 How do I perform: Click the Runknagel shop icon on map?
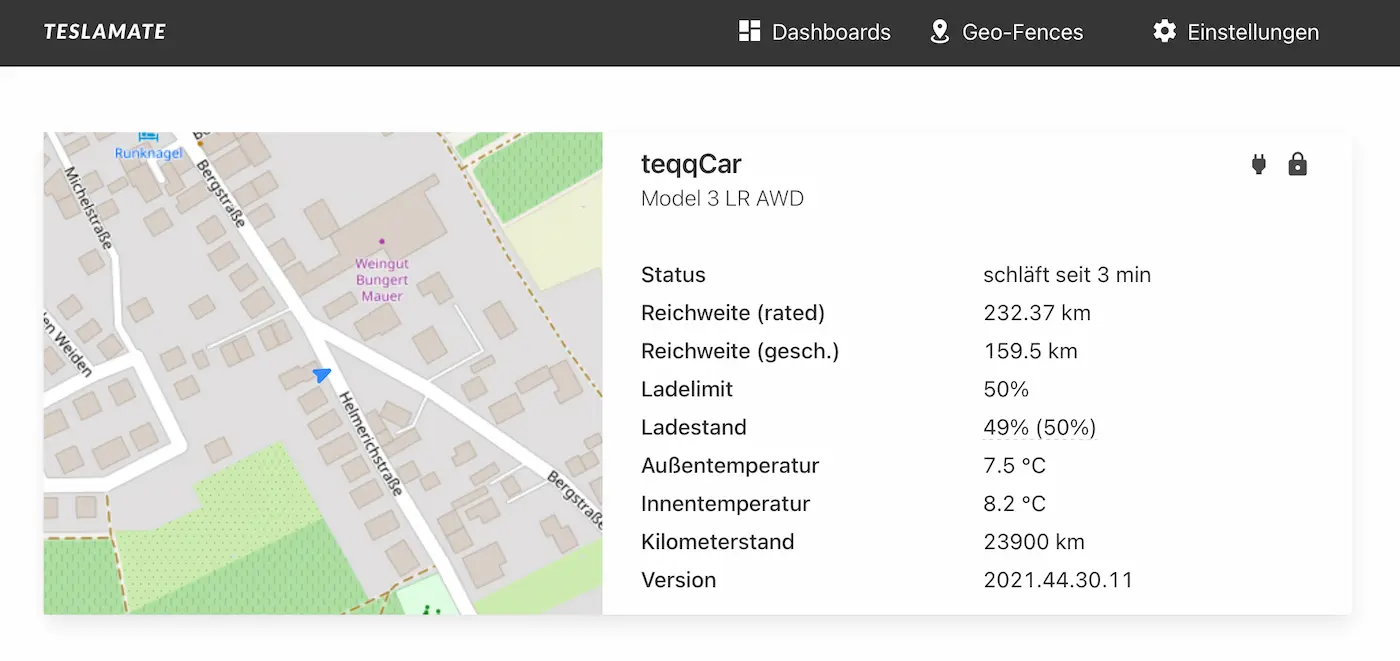coord(148,137)
